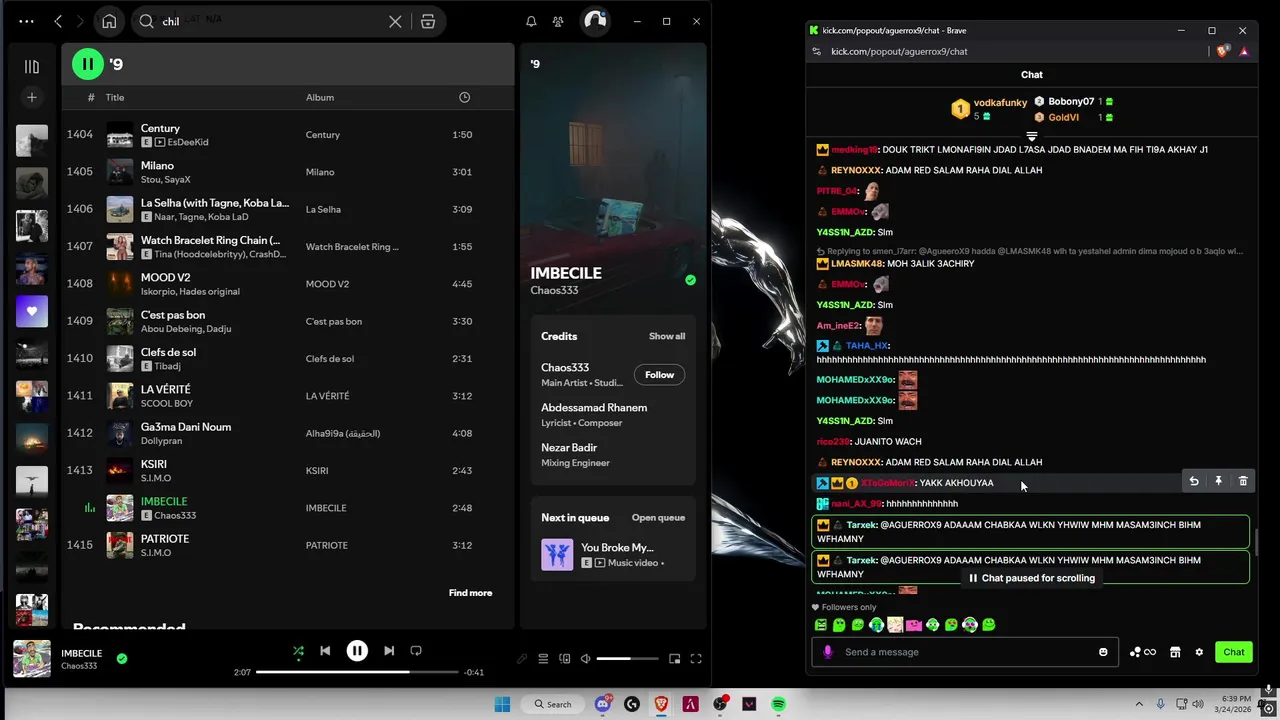Toggle saved check beside IMBECILE in panel
Screen dimensions: 1280x720
click(690, 280)
